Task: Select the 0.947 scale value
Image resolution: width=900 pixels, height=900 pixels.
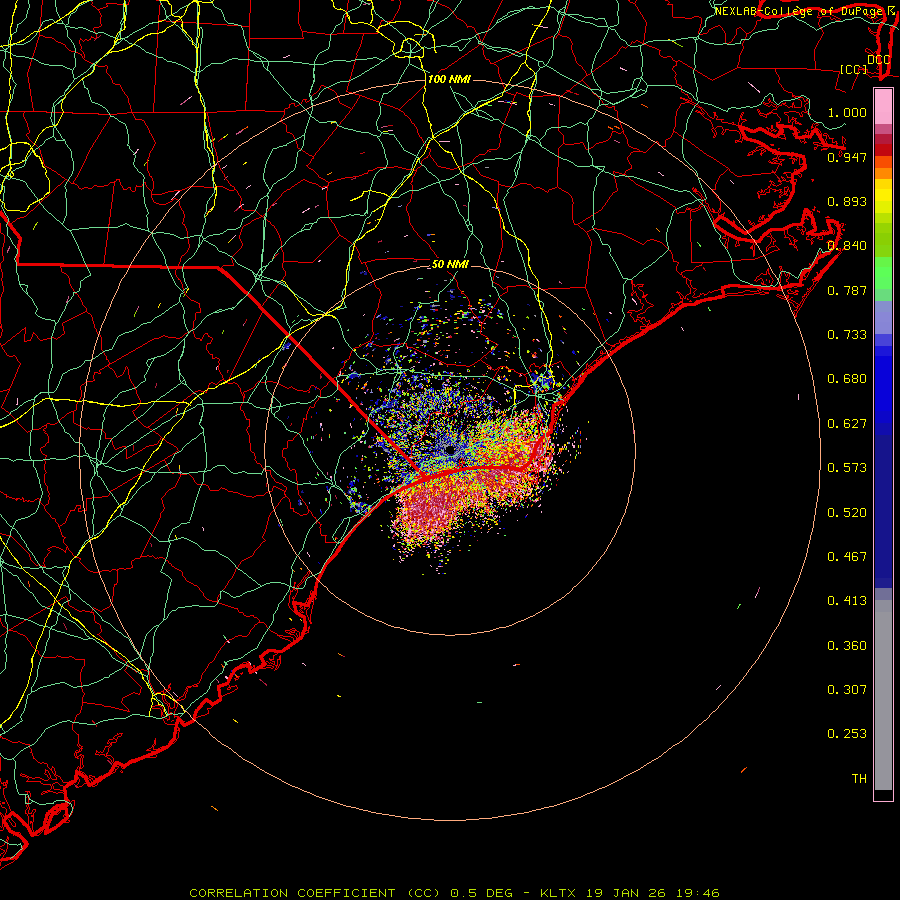Action: click(847, 157)
